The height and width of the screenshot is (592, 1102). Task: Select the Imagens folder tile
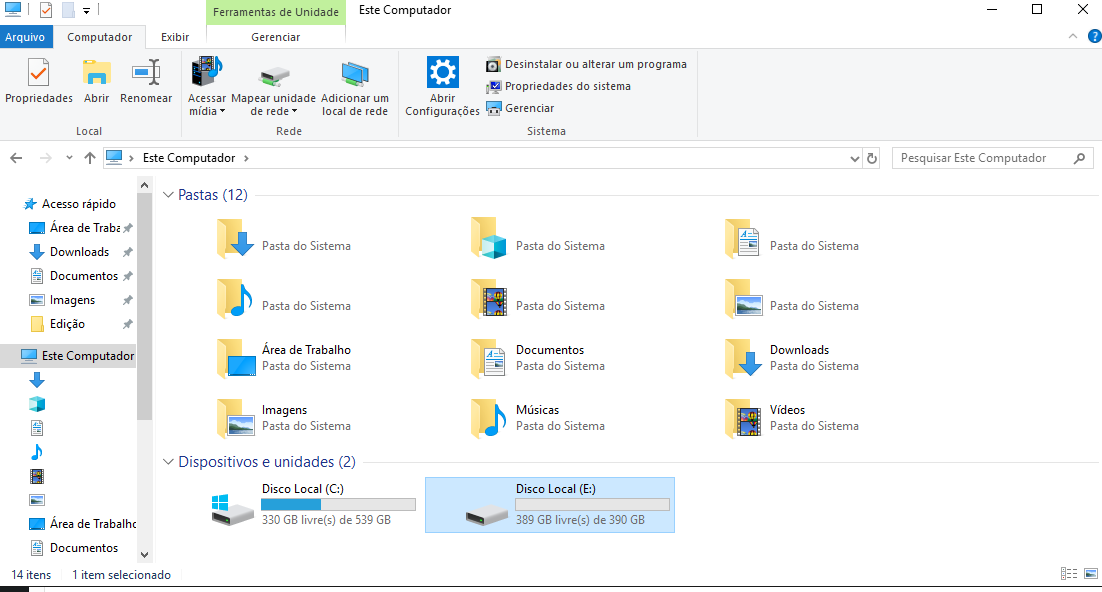295,418
